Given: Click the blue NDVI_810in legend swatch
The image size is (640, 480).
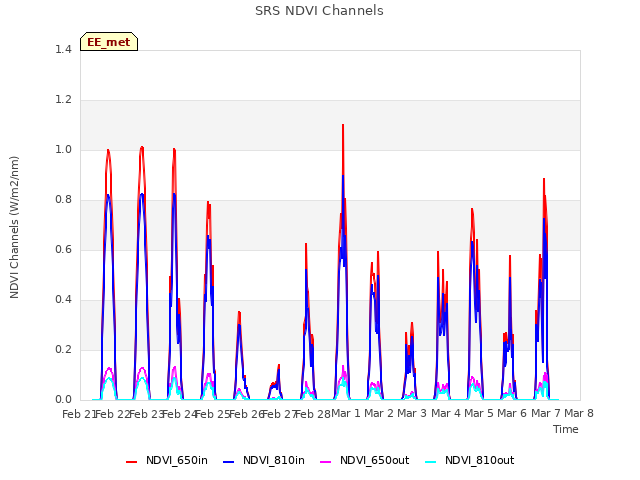Looking at the screenshot, I should pyautogui.click(x=229, y=461).
